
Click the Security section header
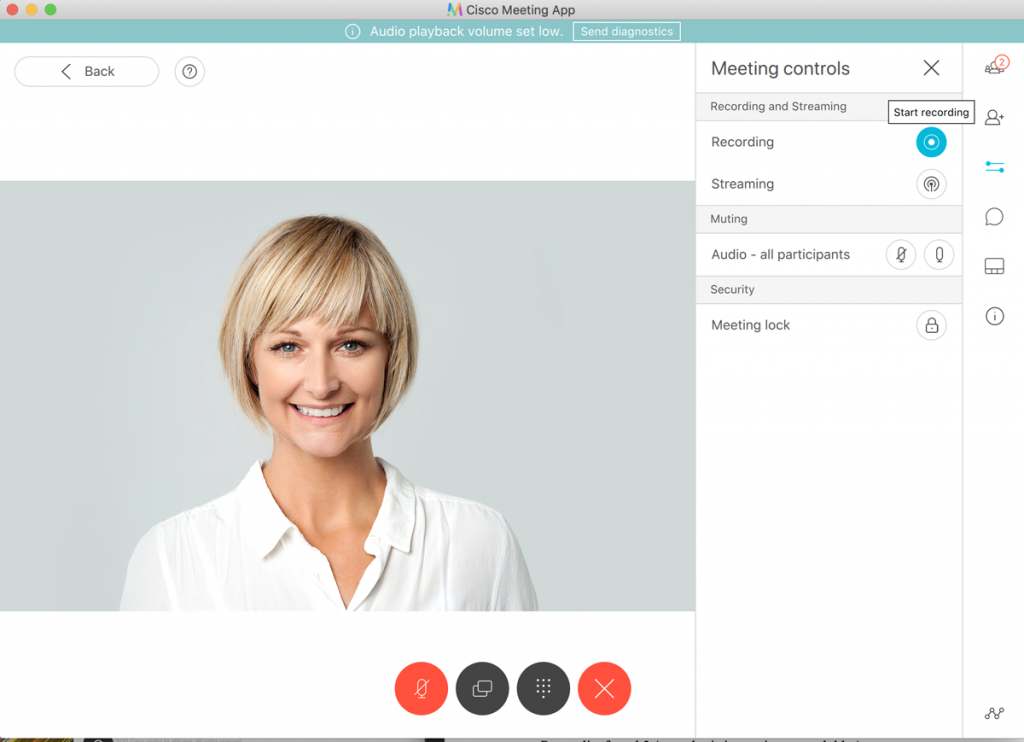click(x=732, y=289)
